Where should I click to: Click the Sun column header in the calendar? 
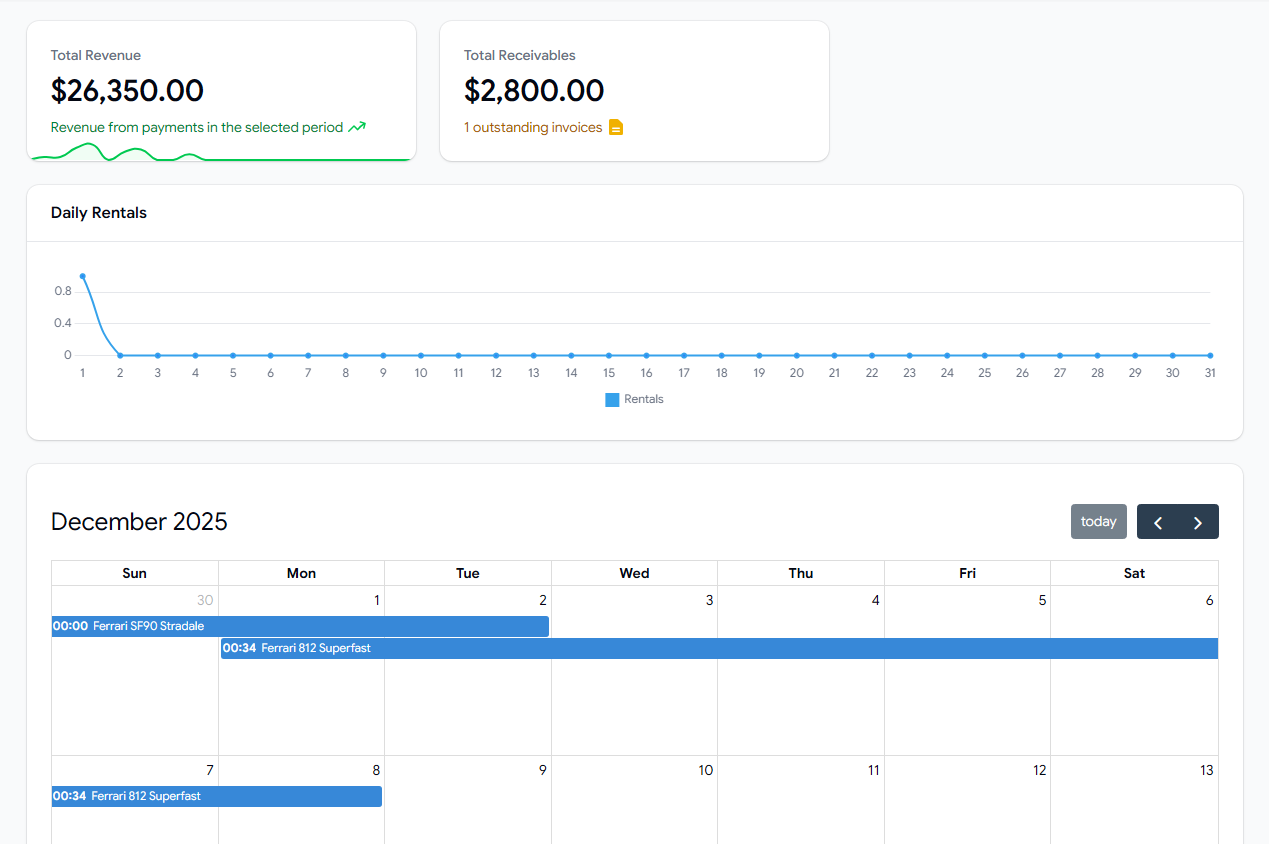point(134,572)
